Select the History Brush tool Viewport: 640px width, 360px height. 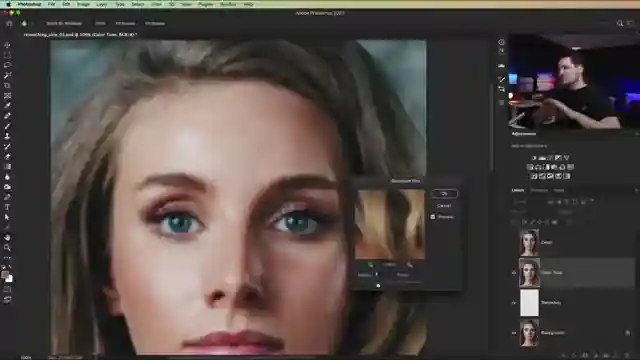tap(7, 146)
